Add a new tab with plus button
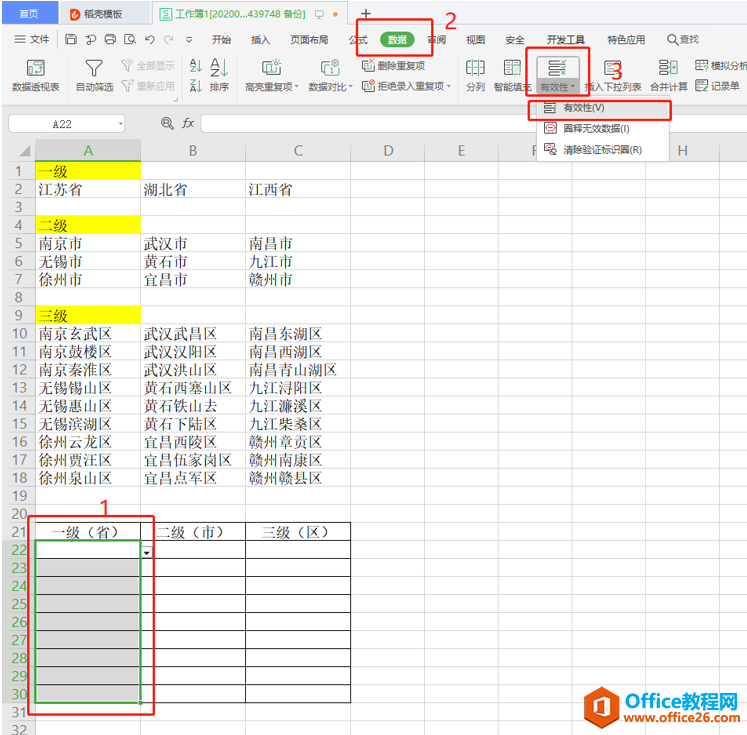This screenshot has width=747, height=735. click(366, 14)
